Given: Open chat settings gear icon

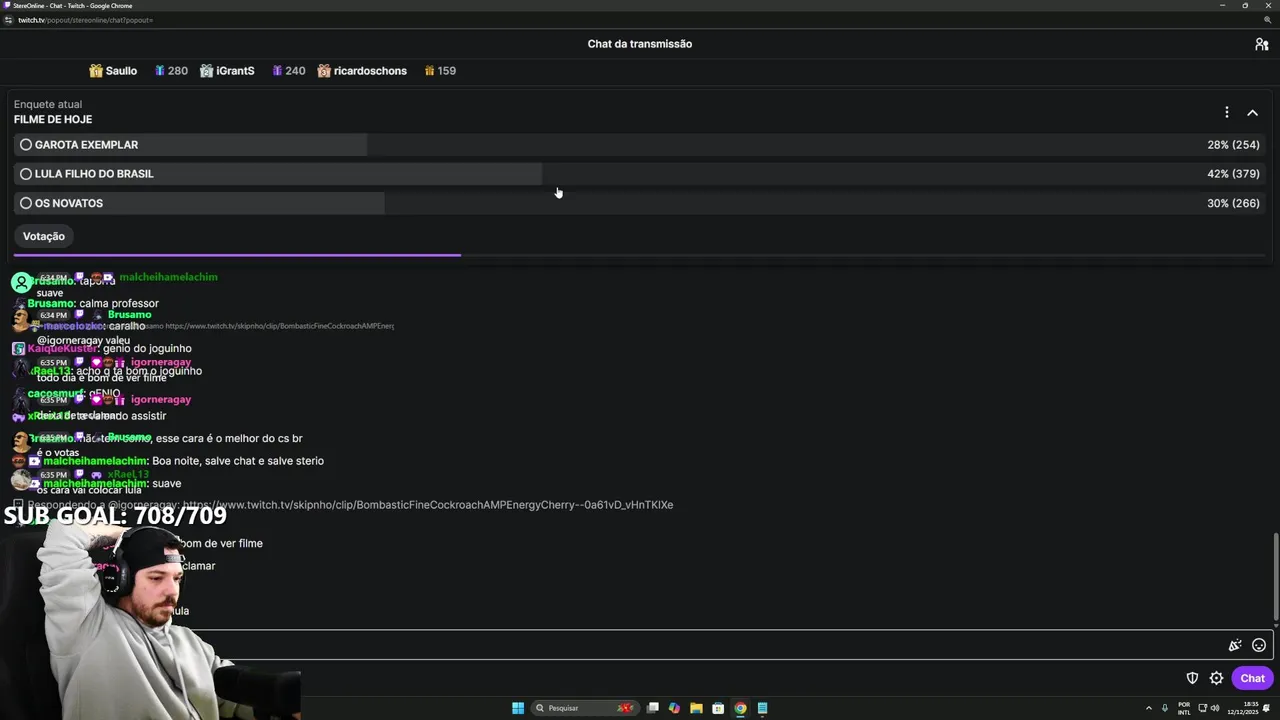Looking at the screenshot, I should pos(1216,678).
